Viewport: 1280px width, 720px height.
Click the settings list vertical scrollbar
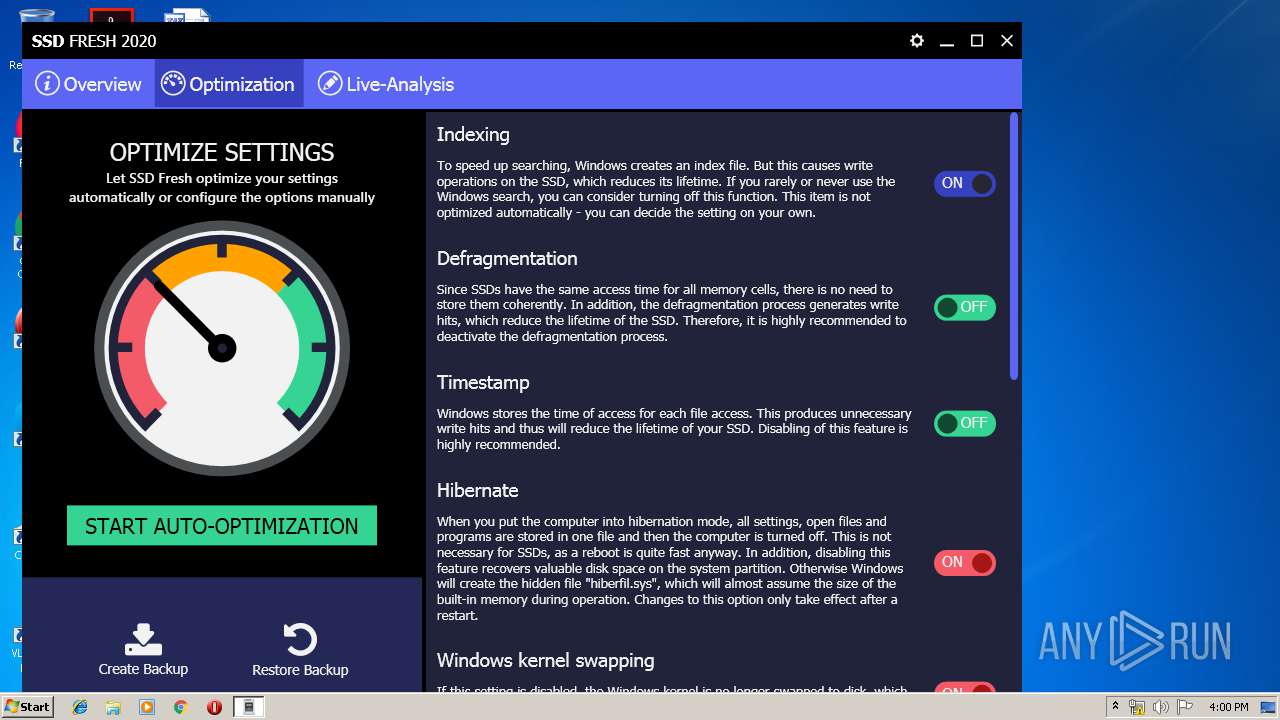(1014, 246)
